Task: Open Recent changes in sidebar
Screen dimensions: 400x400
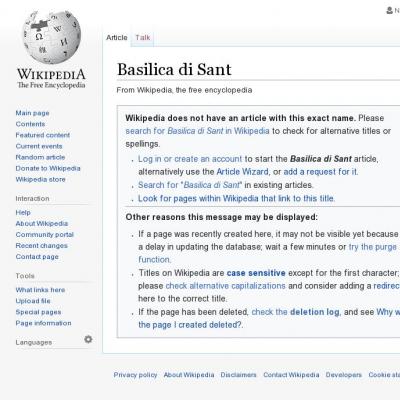Action: click(41, 245)
